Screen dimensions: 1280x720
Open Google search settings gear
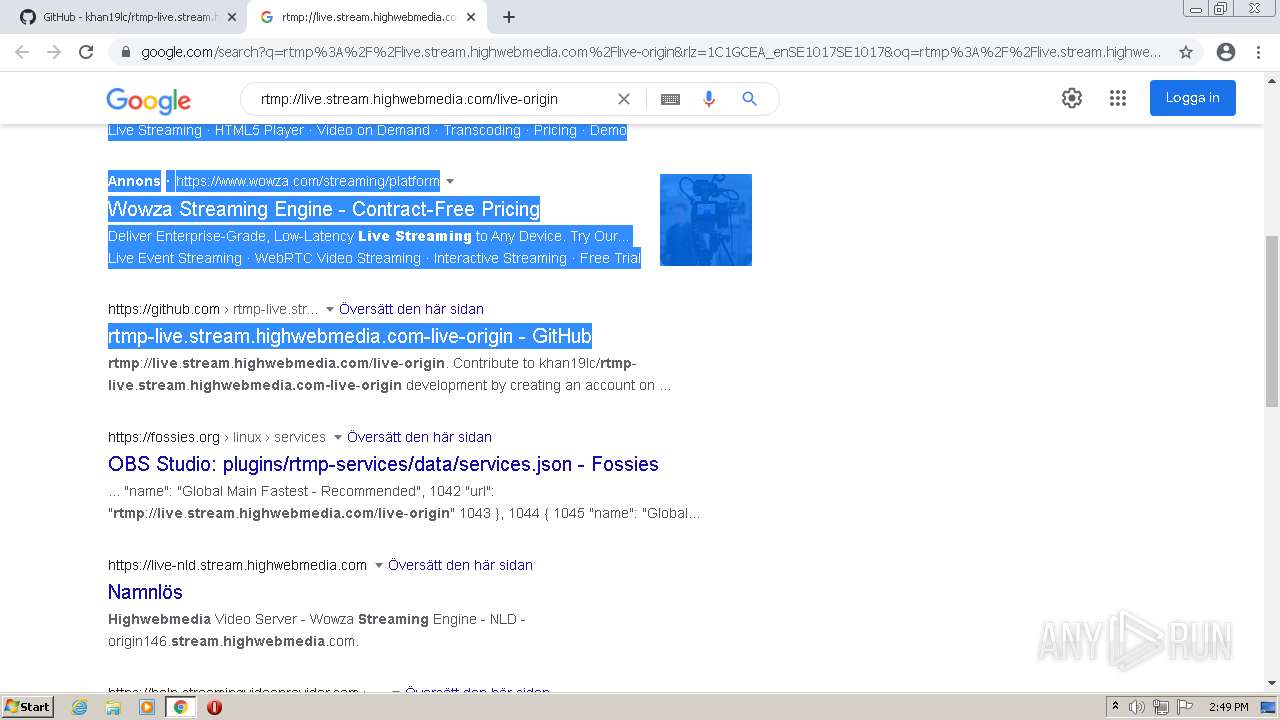(1072, 98)
